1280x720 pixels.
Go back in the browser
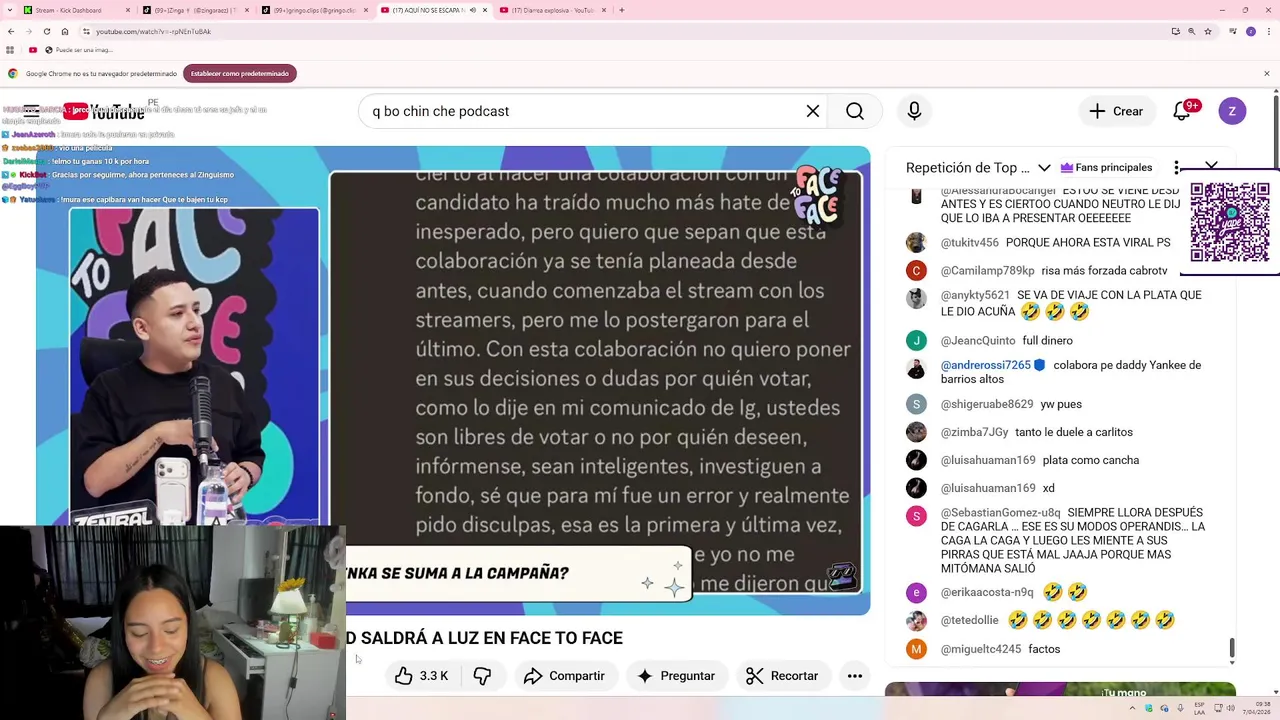11,31
